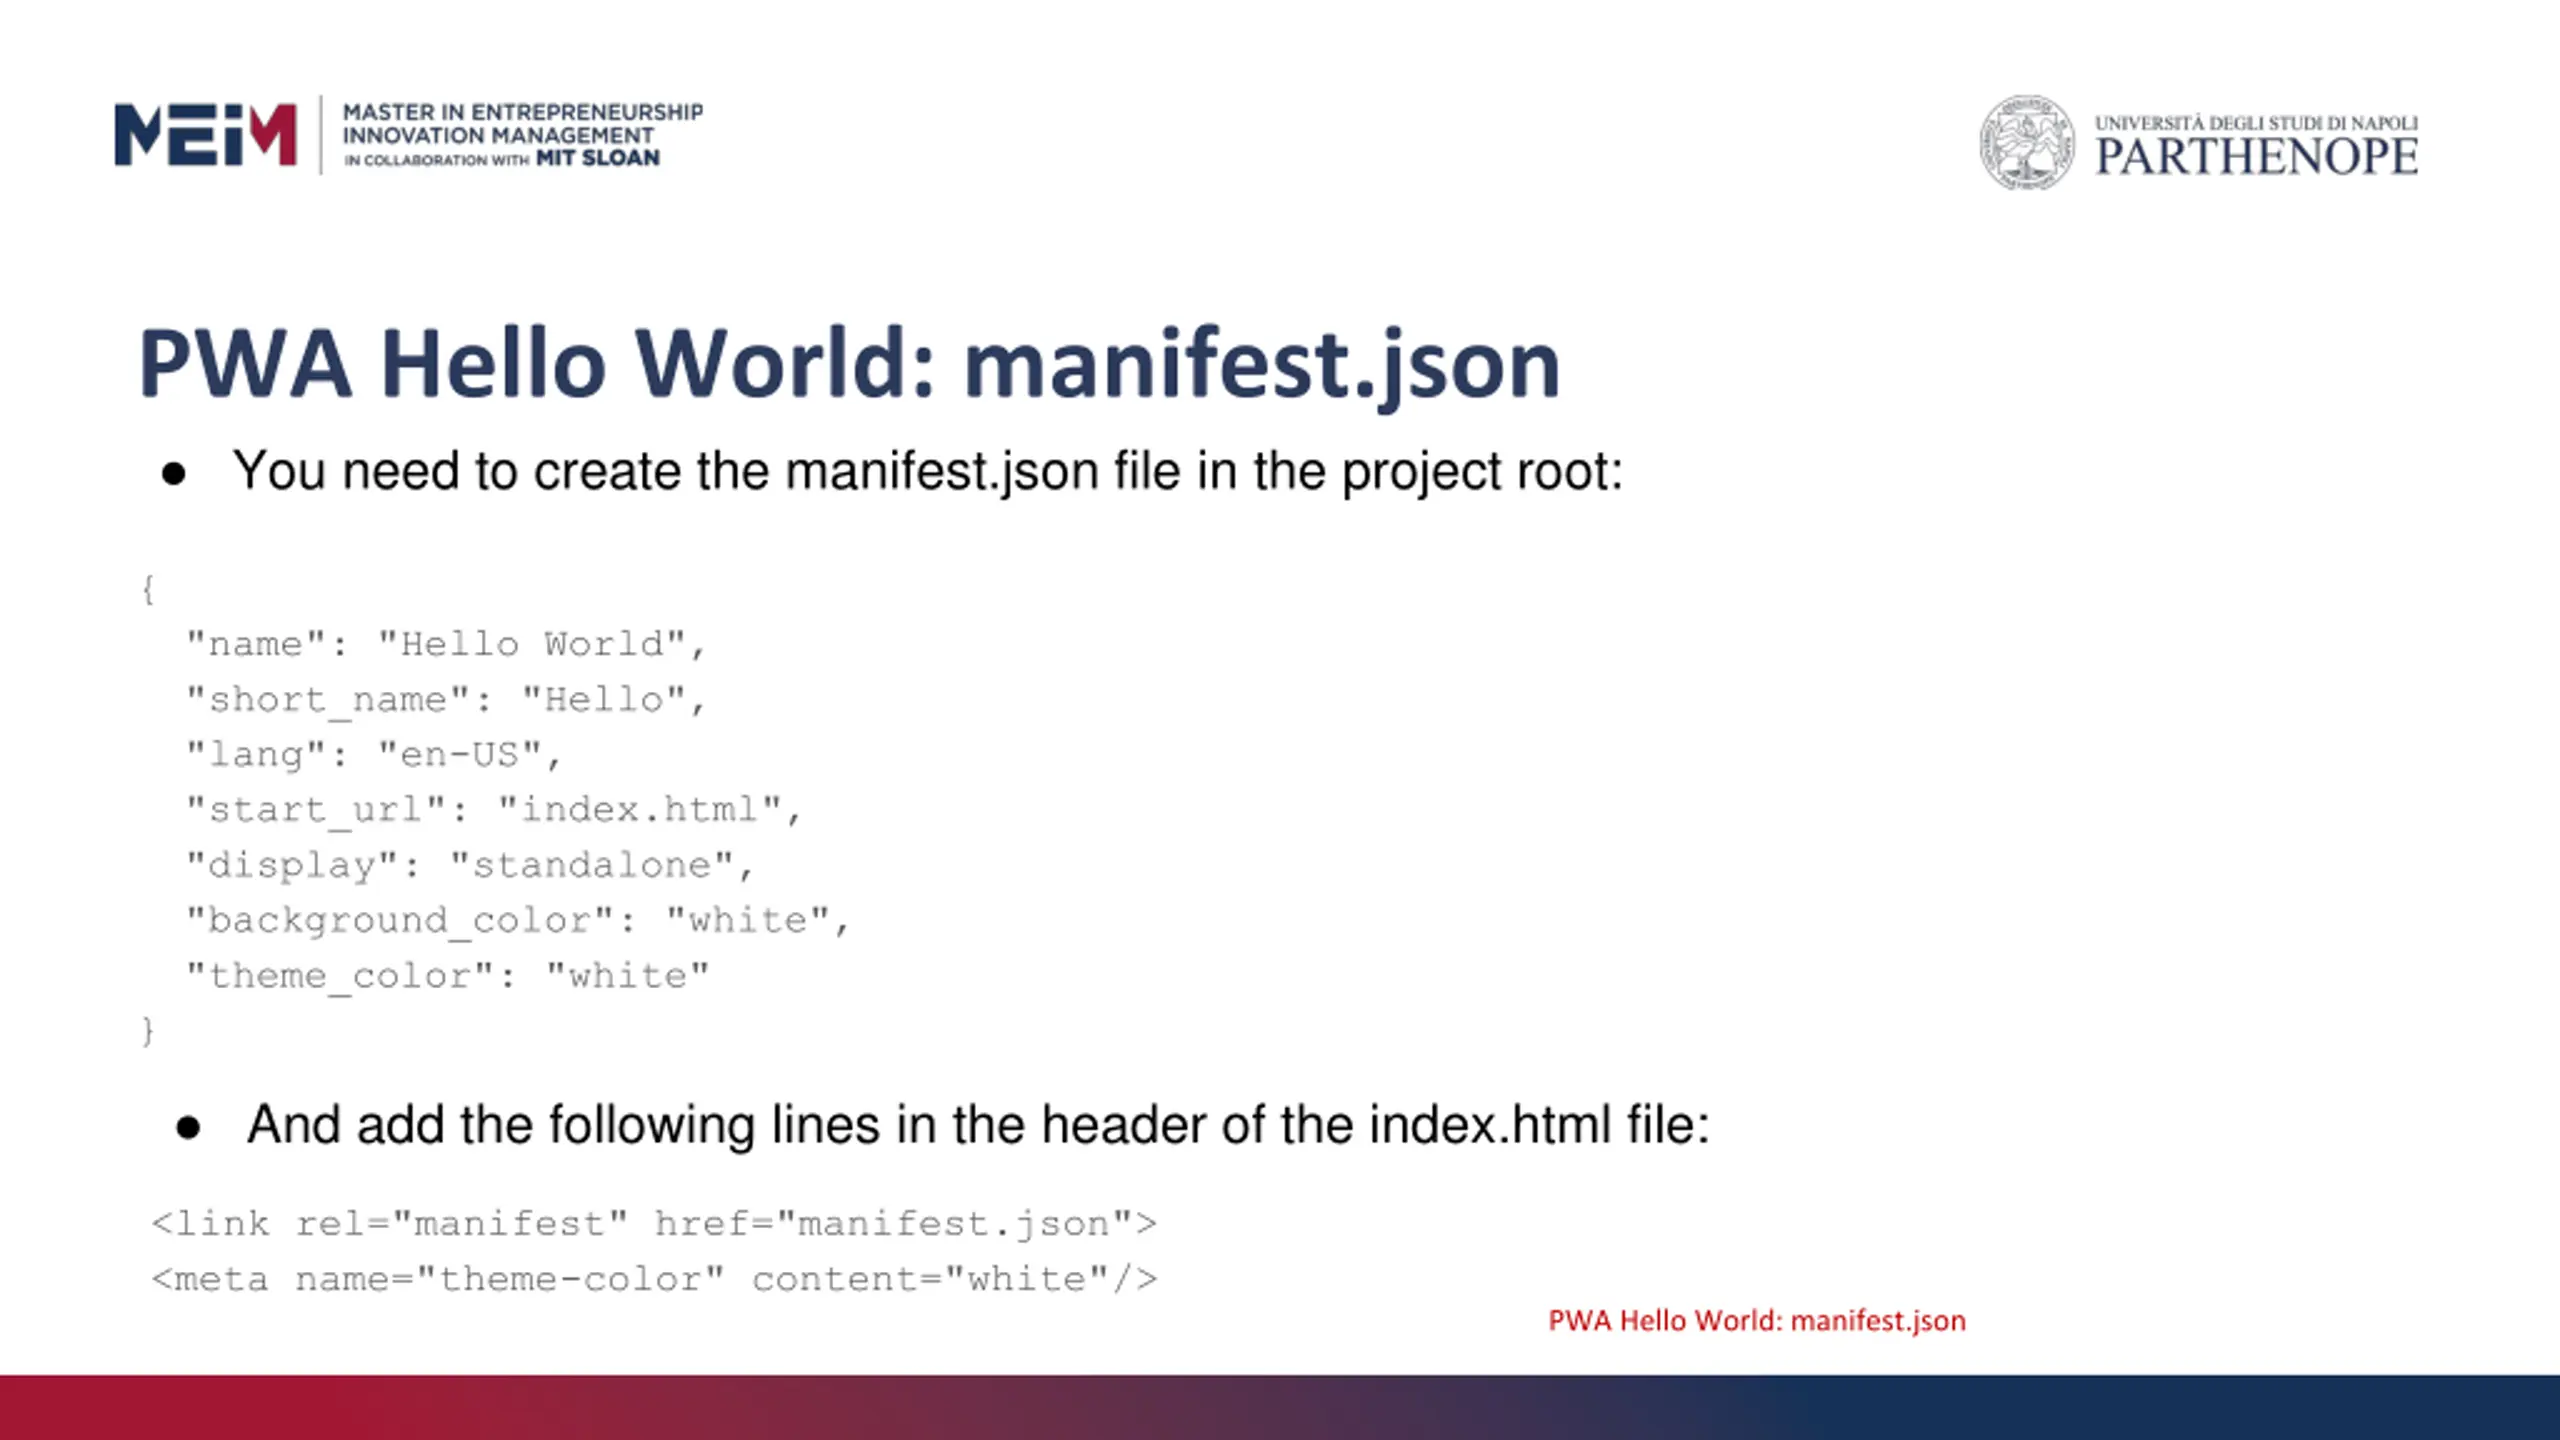This screenshot has width=2560, height=1440.
Task: Click 'UNIVERSITÀ DEGLI STUDI DI NAPOLI' text
Action: [2256, 123]
